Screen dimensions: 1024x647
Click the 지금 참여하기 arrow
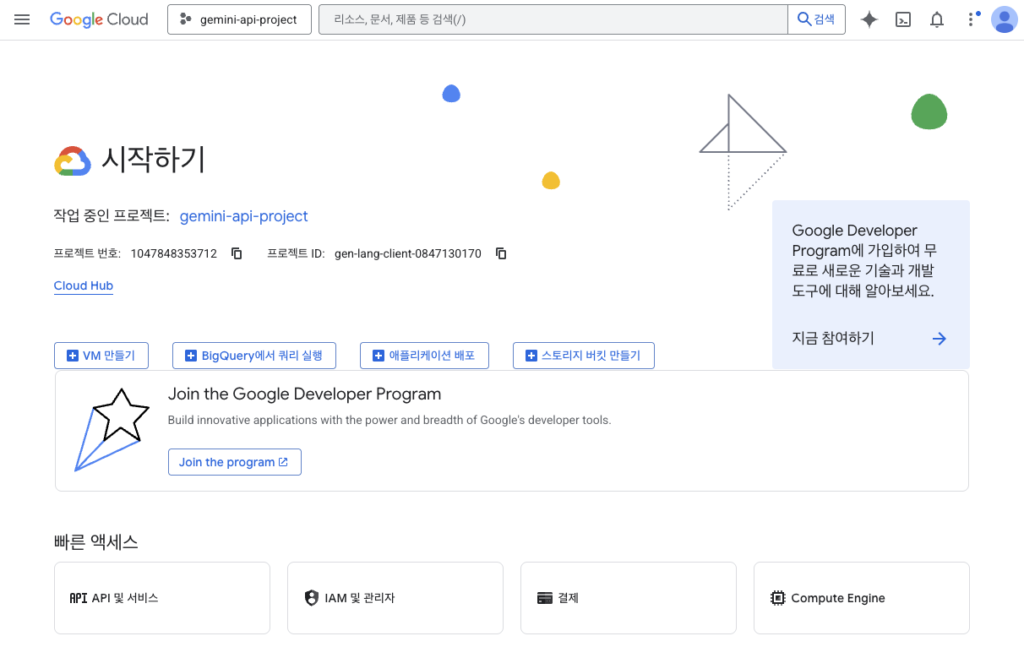[x=938, y=339]
